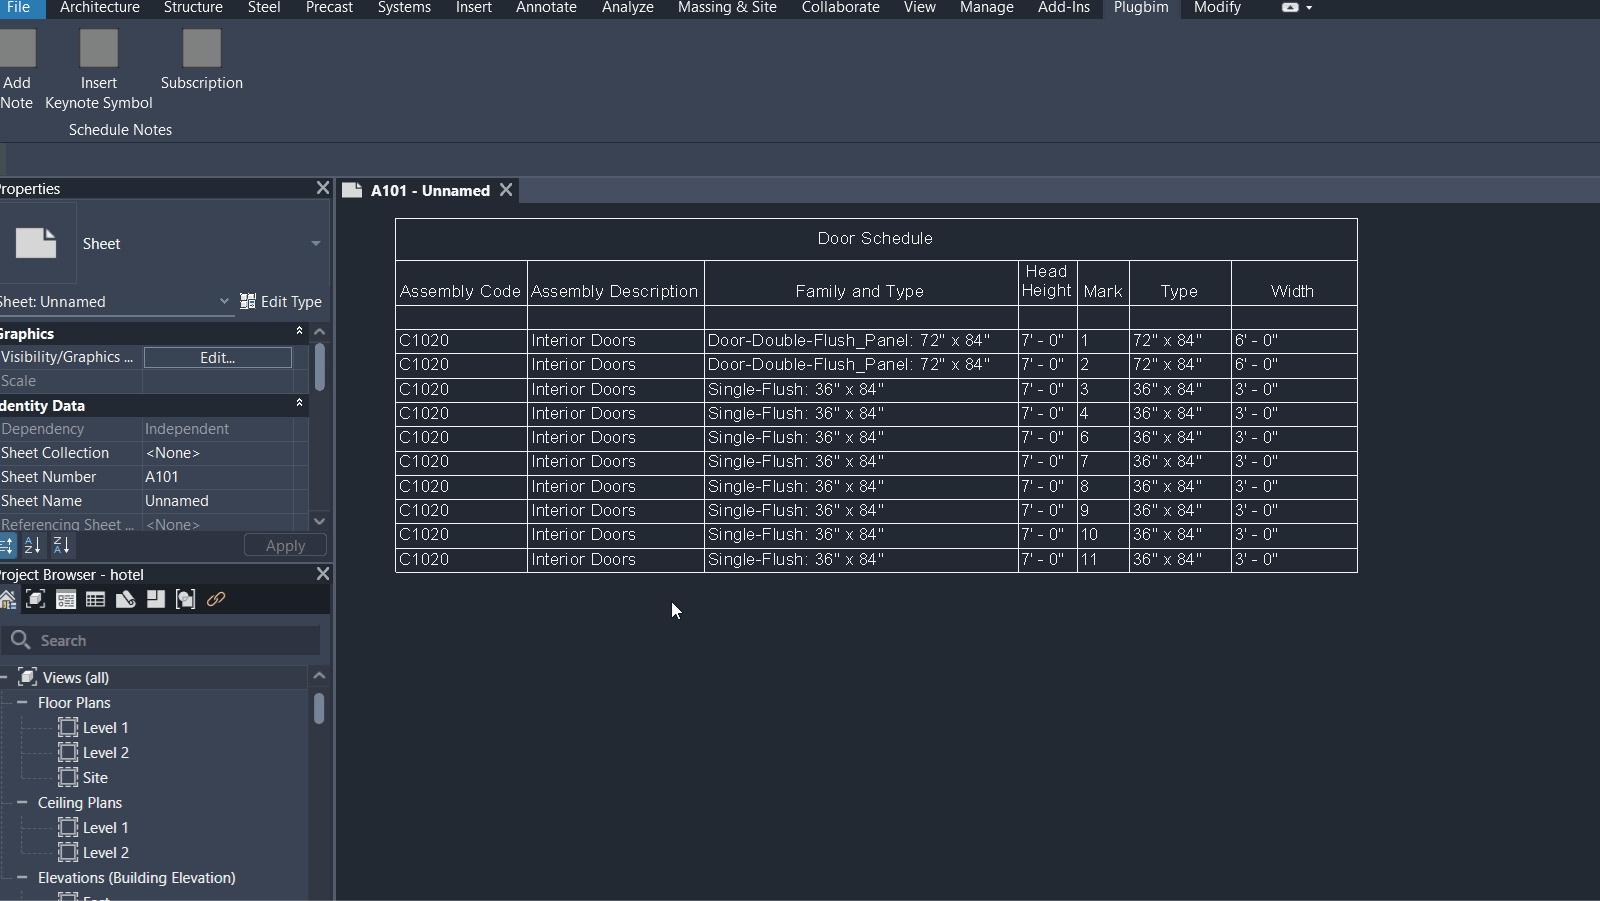Click the Door Schedule title cell
Screen dimensions: 1600x901
point(875,239)
